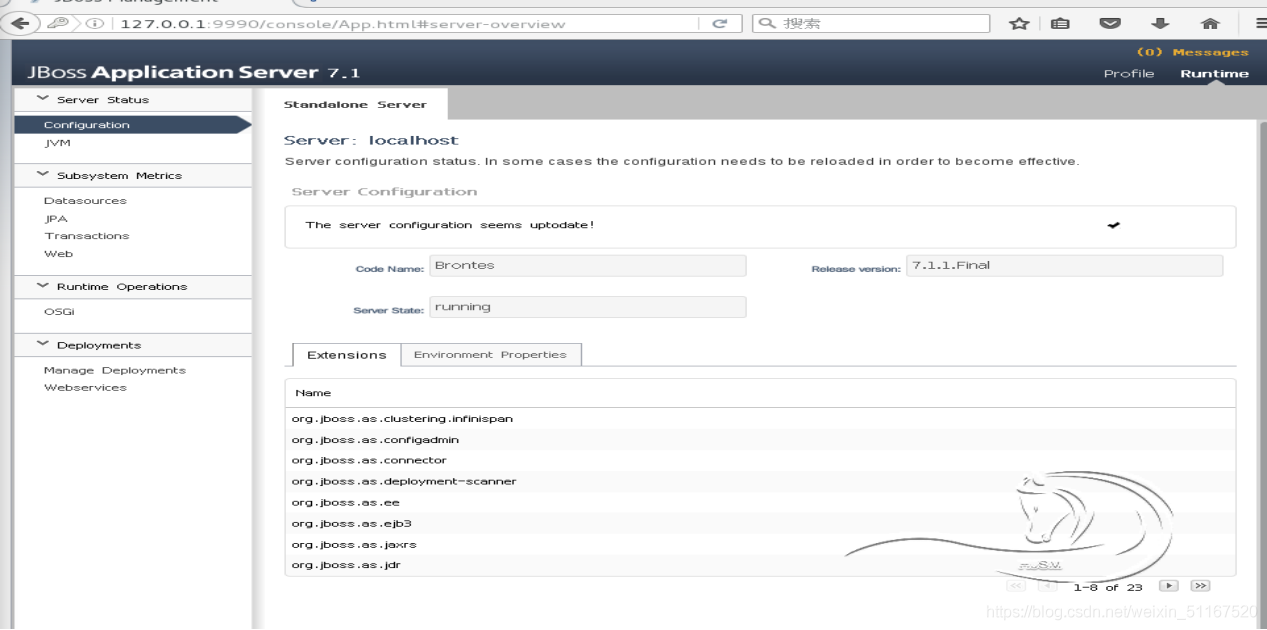1267x630 pixels.
Task: Go to the previous page of extensions
Action: pos(1048,586)
